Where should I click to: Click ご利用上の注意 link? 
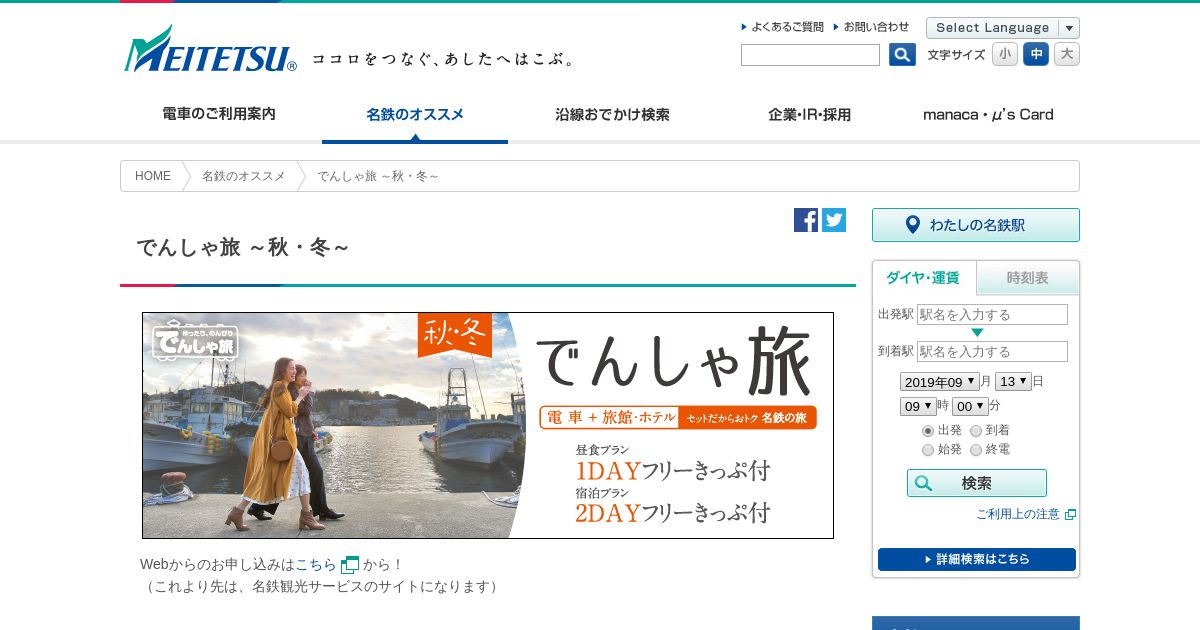[1018, 514]
